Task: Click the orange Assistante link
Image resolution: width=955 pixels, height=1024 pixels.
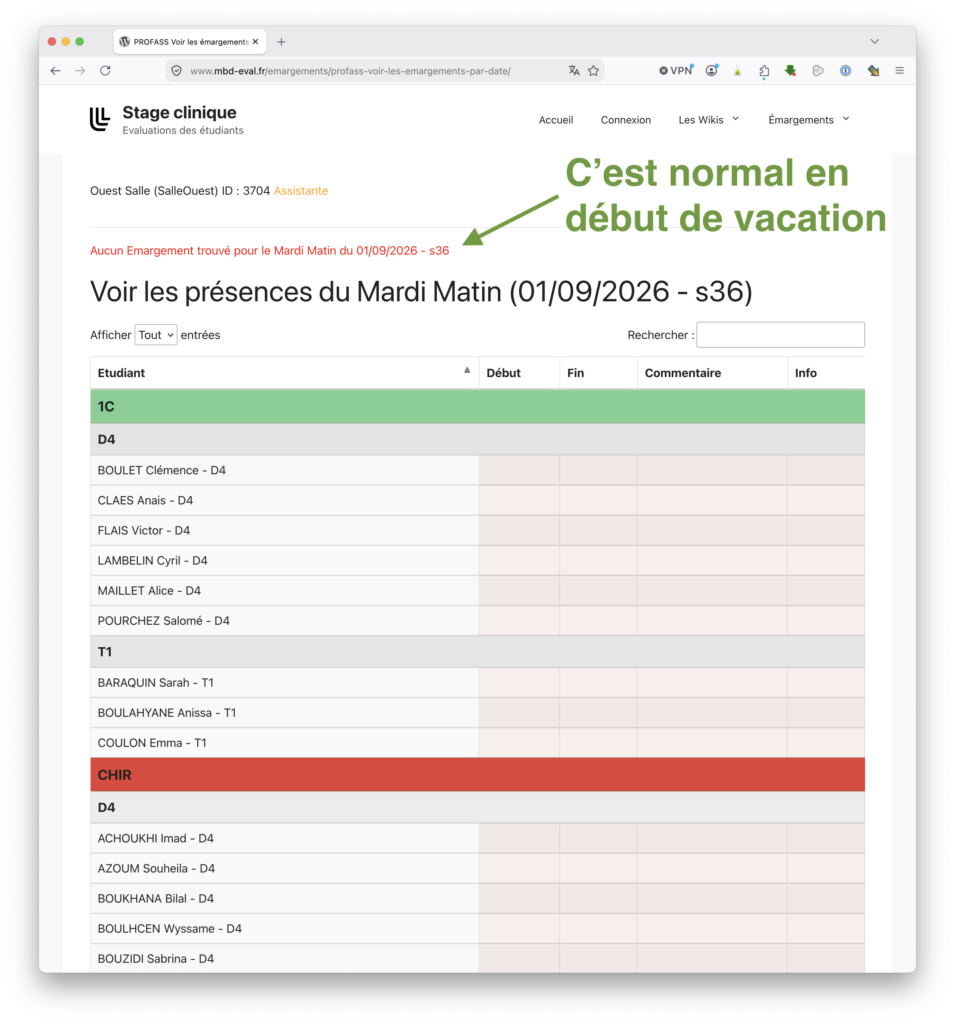Action: tap(300, 191)
